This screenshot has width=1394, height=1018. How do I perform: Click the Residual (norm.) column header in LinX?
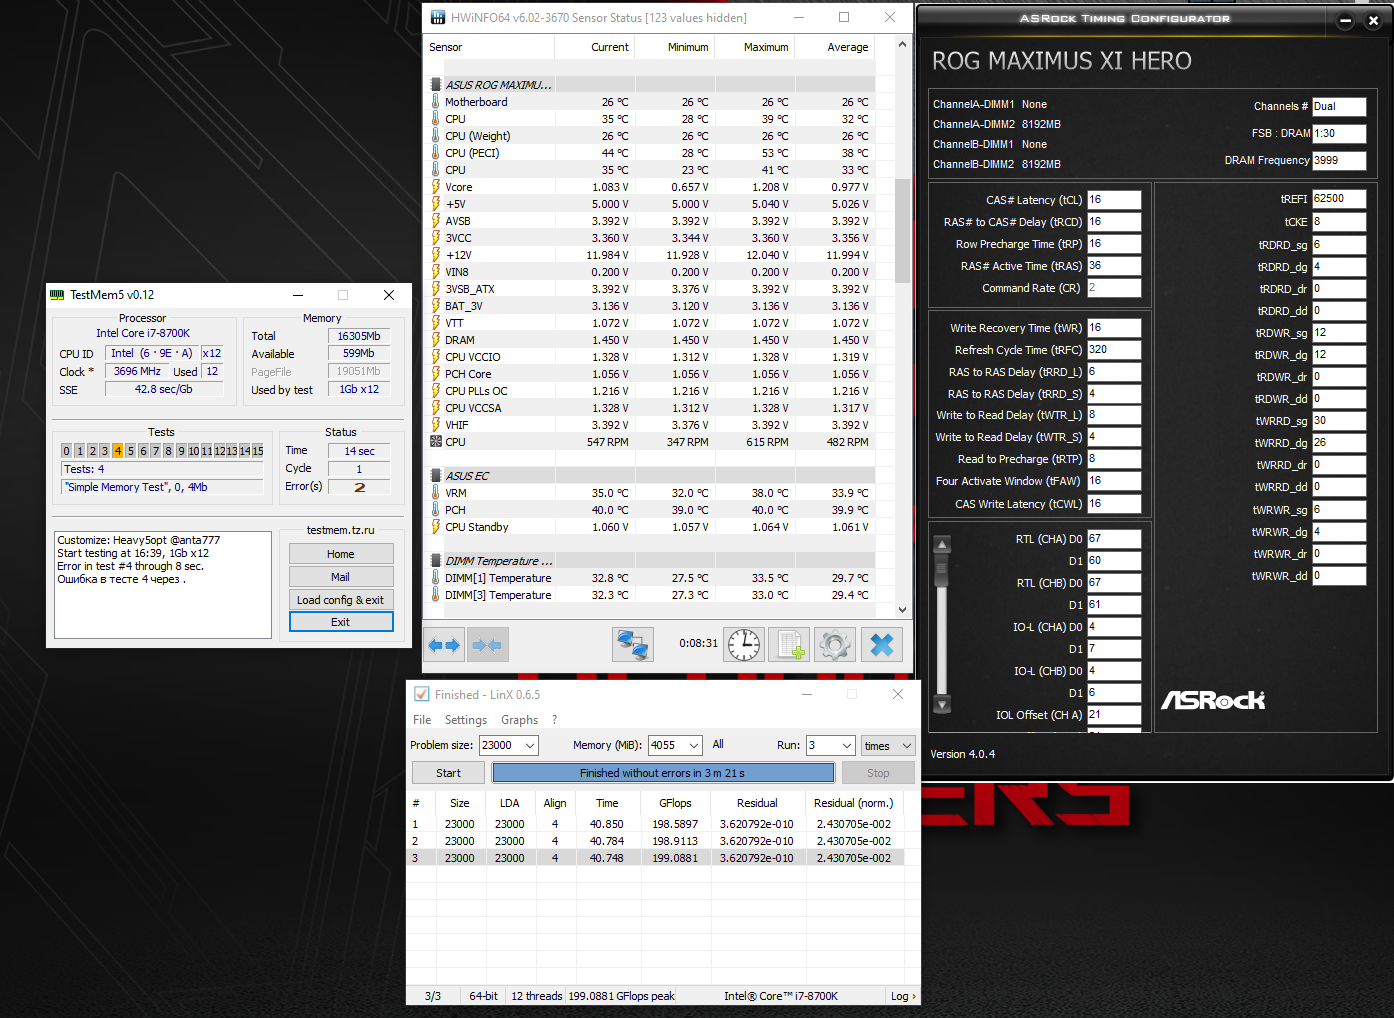[853, 803]
